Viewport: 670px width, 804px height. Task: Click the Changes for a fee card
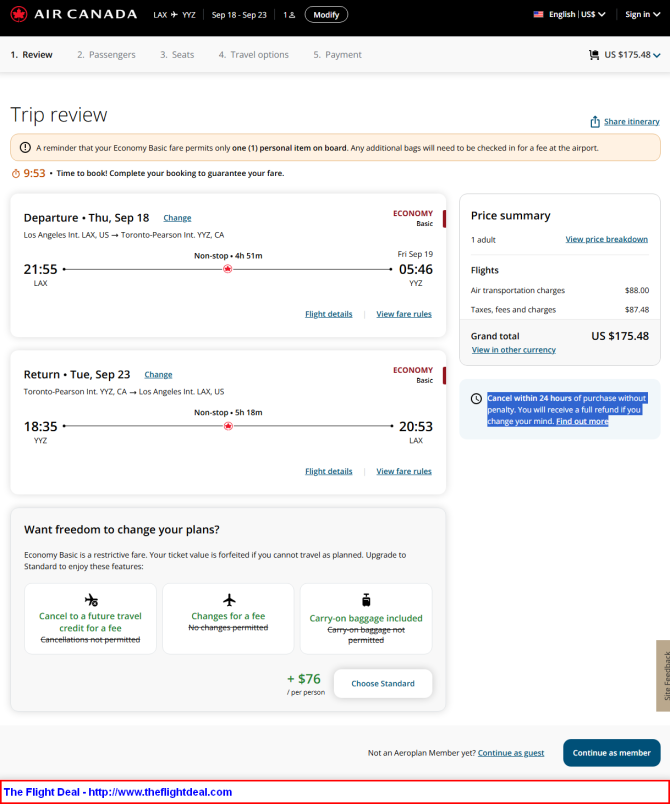[228, 619]
